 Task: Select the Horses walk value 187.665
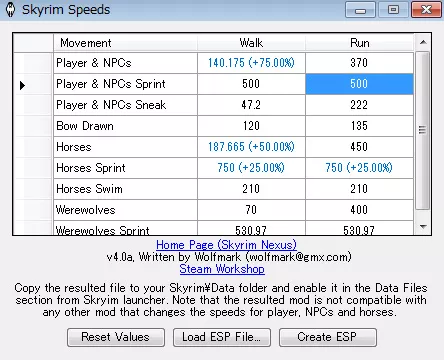251,147
